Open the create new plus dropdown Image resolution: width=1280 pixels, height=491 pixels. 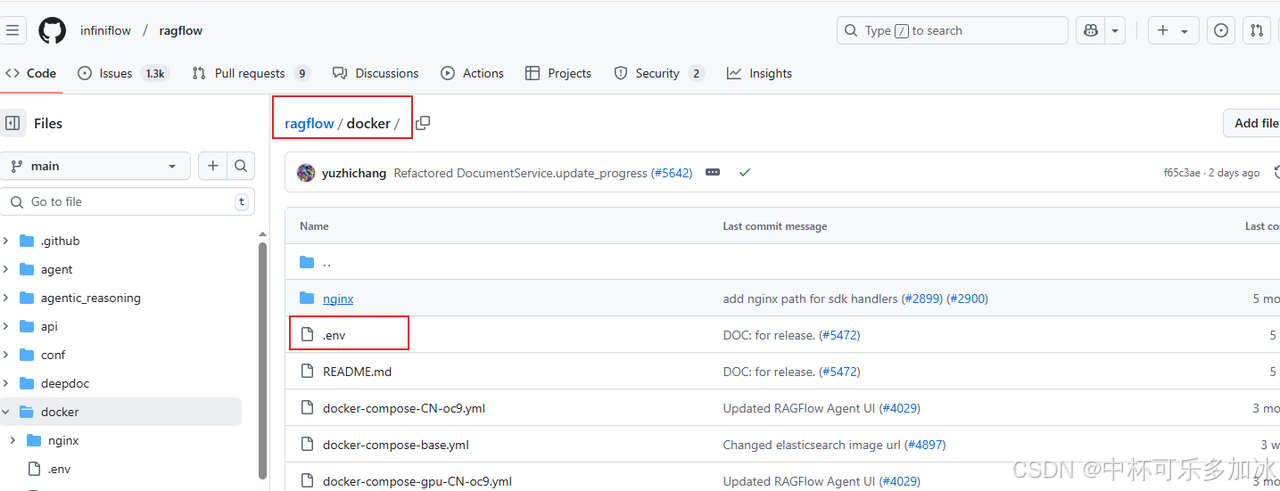tap(1172, 30)
